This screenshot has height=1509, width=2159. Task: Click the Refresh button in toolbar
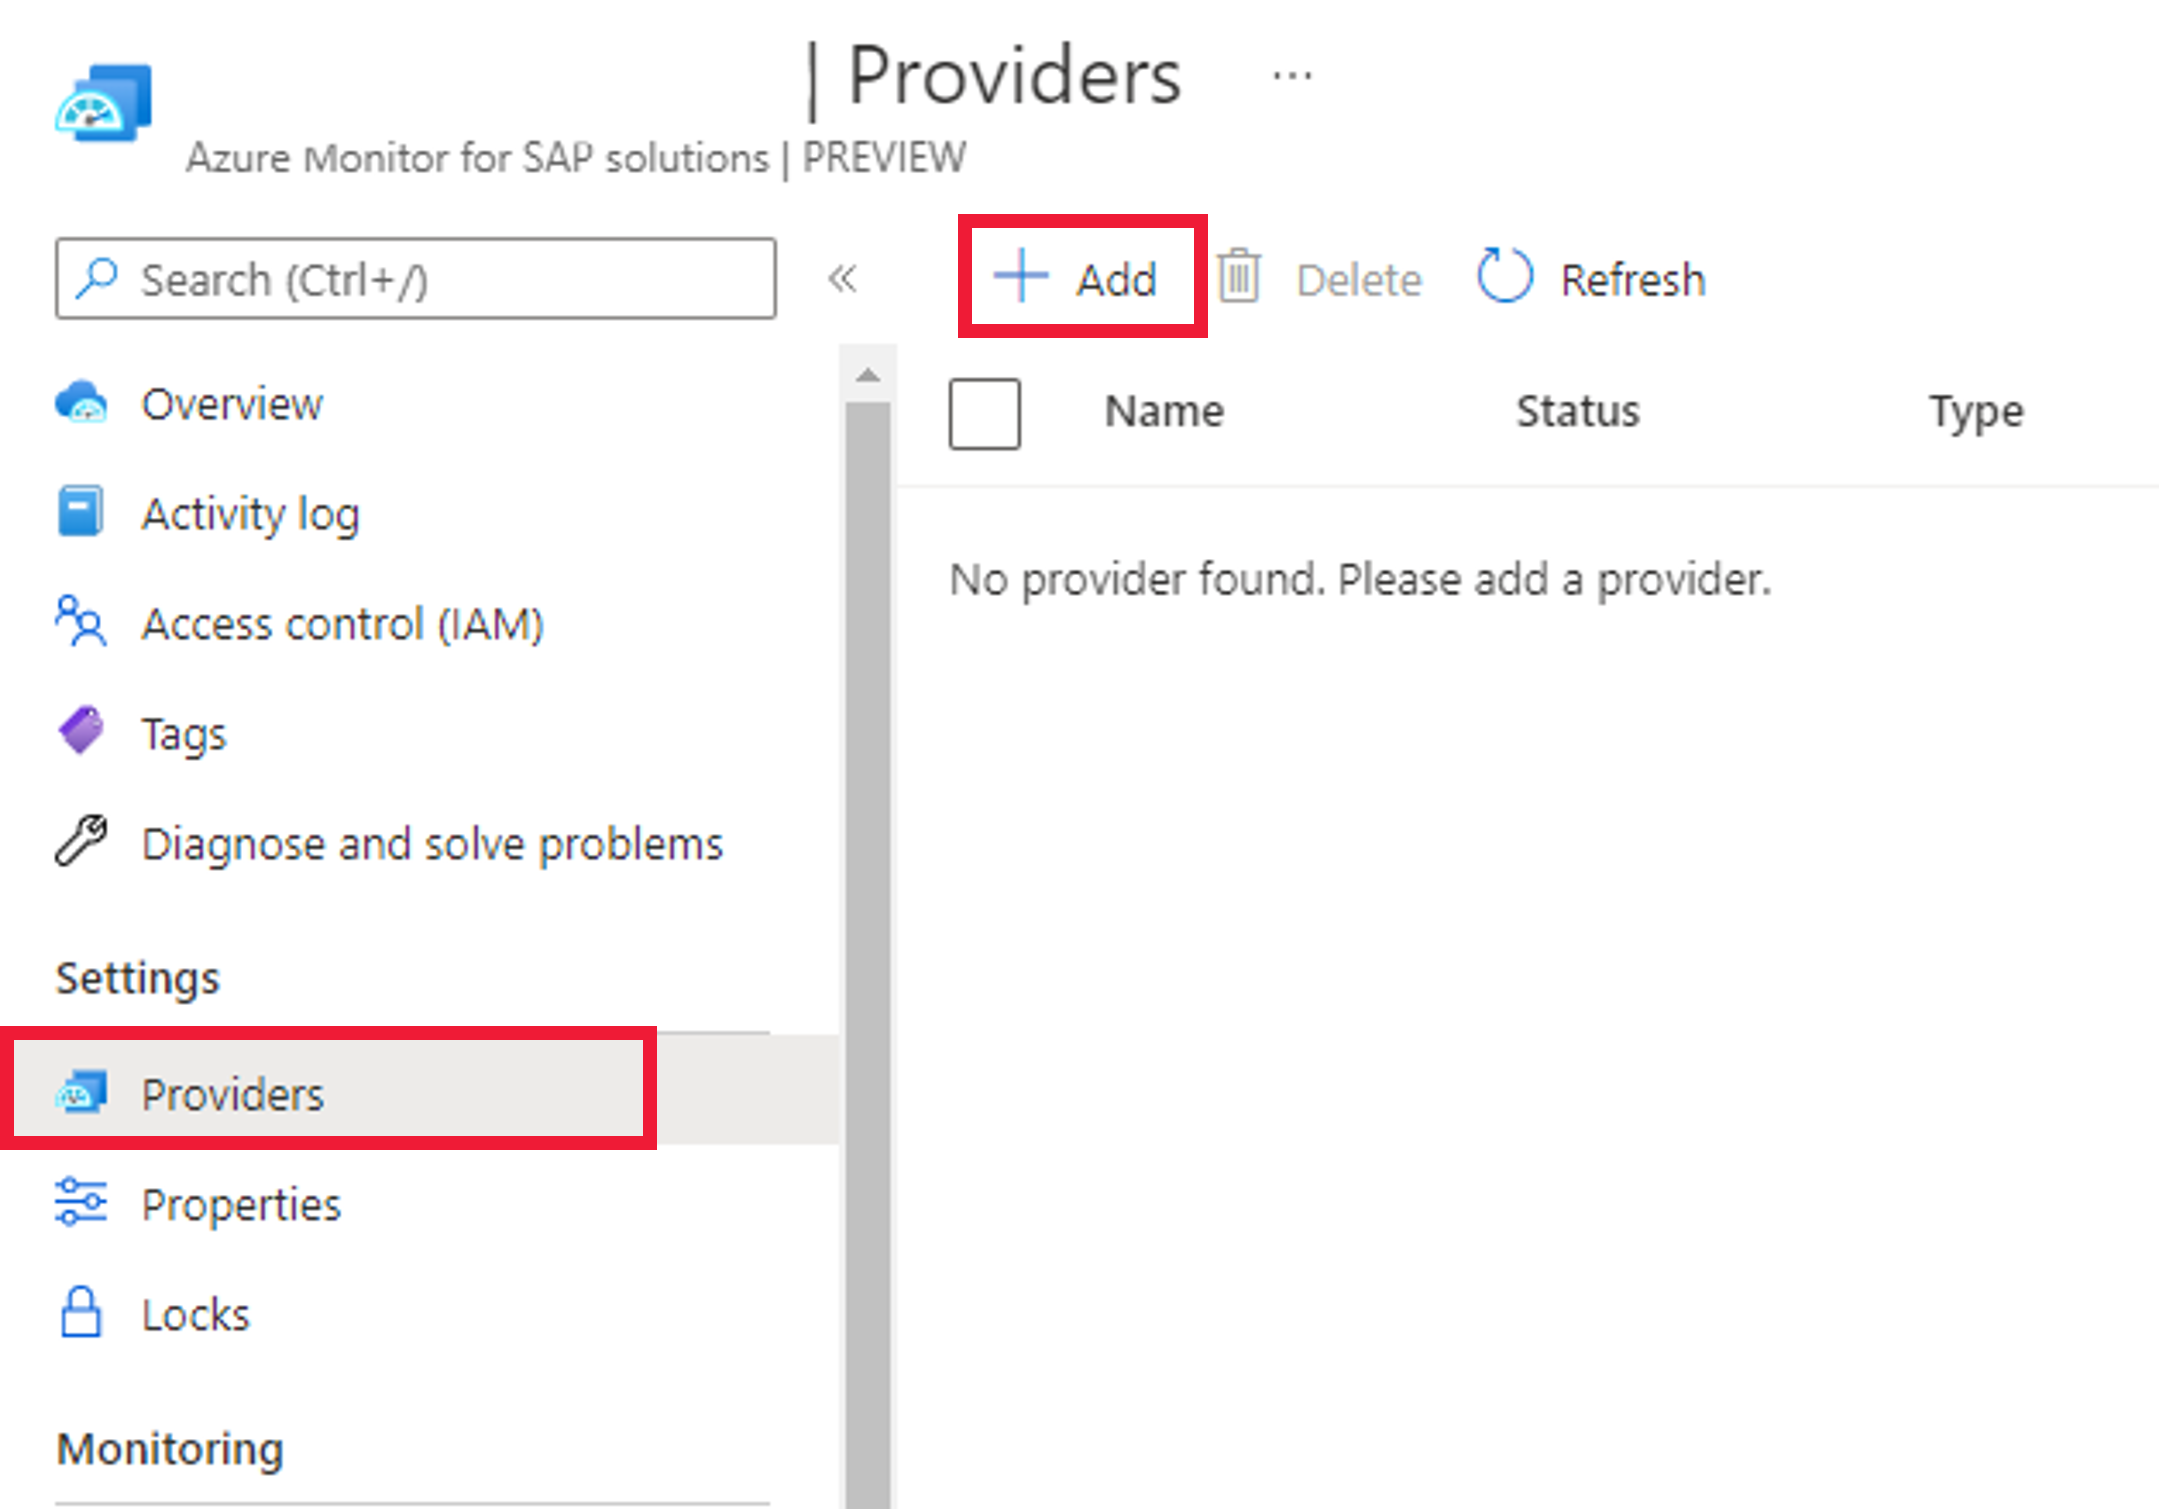[1590, 279]
